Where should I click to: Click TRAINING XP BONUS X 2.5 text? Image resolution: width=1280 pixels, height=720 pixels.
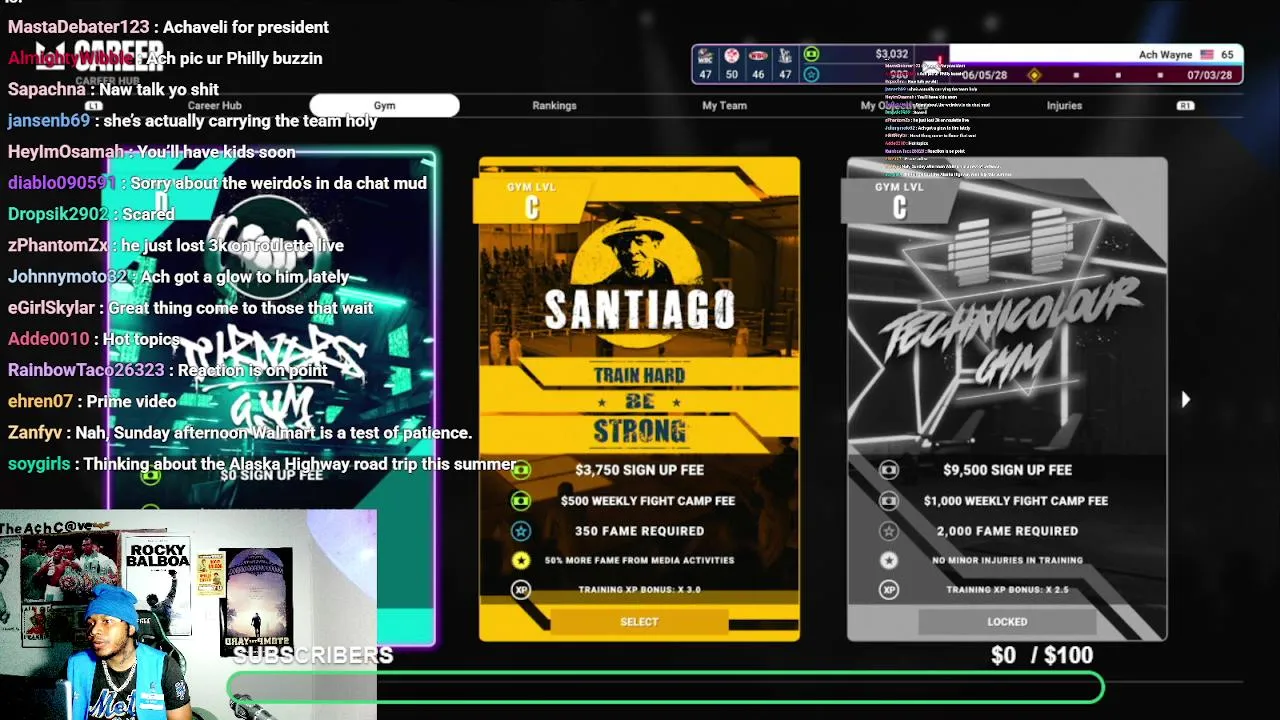tap(1007, 590)
